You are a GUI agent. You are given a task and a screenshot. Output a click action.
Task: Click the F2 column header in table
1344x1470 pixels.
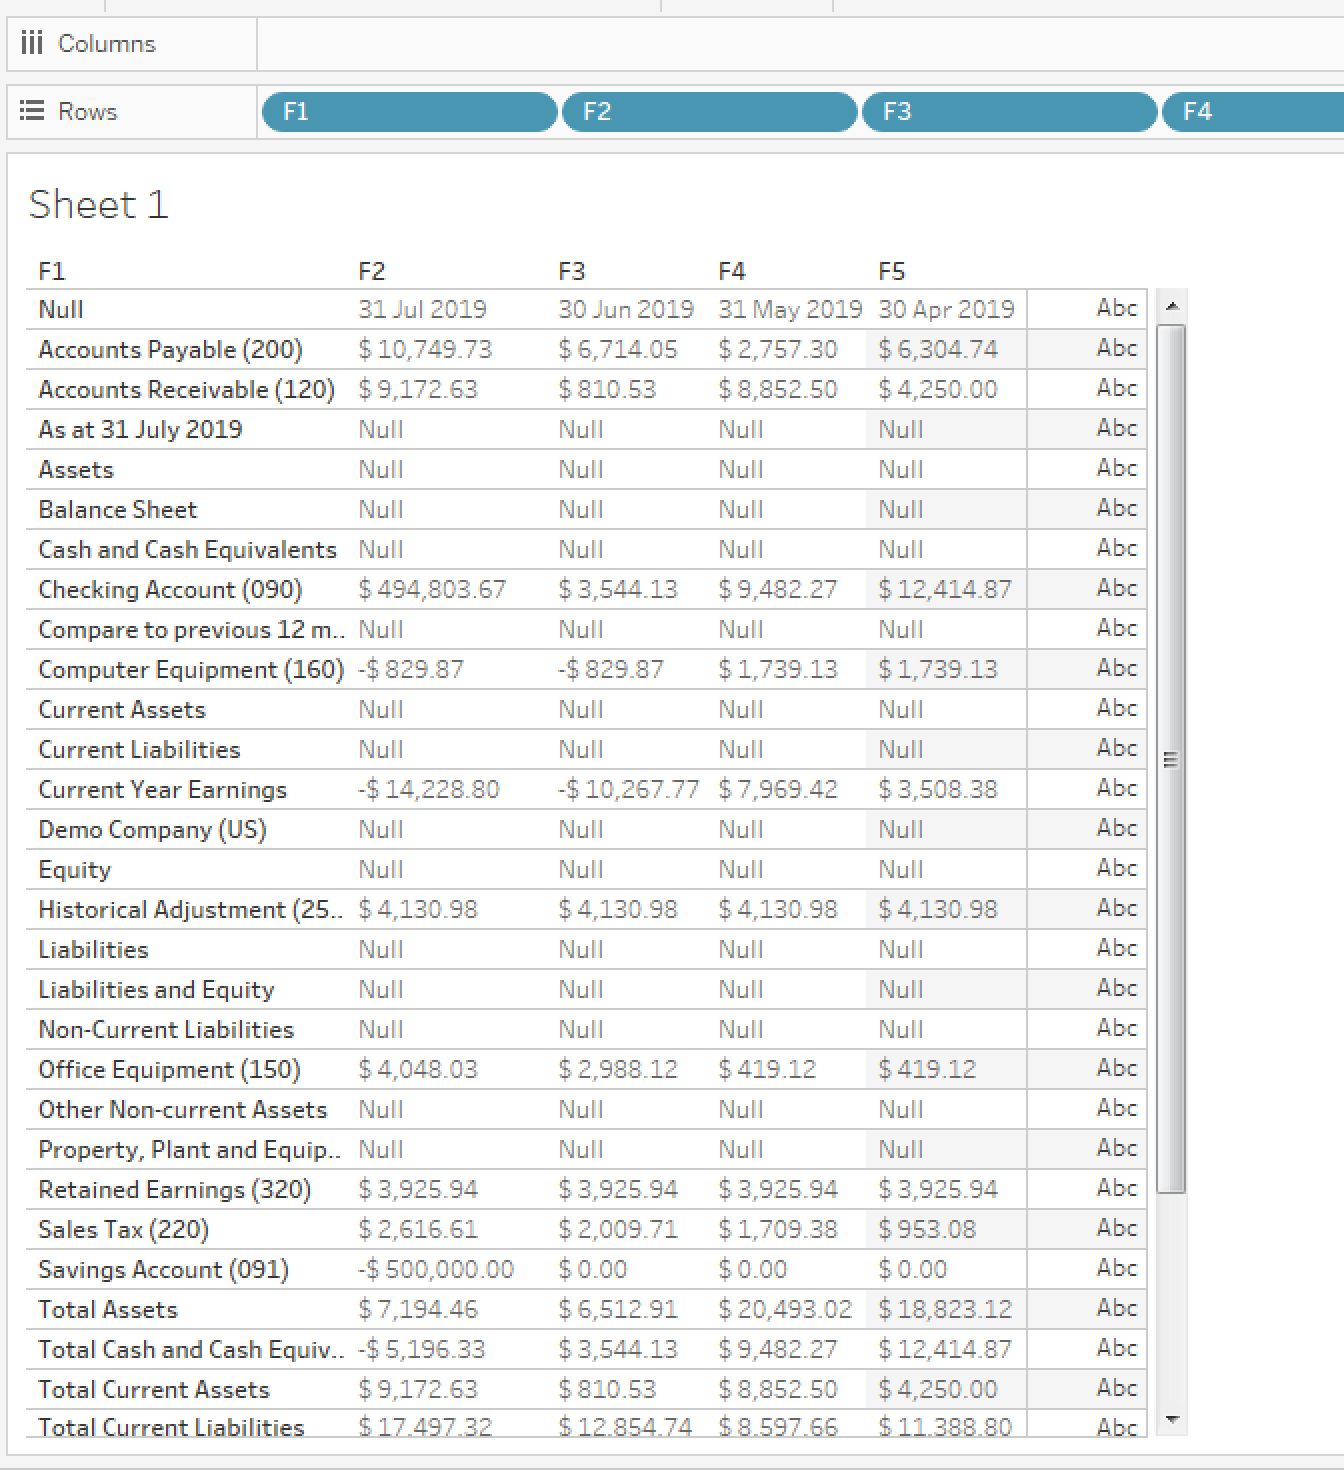click(x=371, y=271)
